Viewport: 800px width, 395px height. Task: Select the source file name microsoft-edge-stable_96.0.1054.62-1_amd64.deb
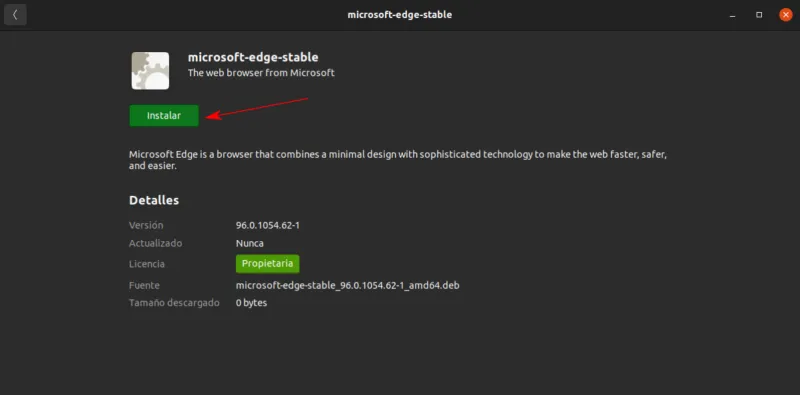pyautogui.click(x=347, y=285)
